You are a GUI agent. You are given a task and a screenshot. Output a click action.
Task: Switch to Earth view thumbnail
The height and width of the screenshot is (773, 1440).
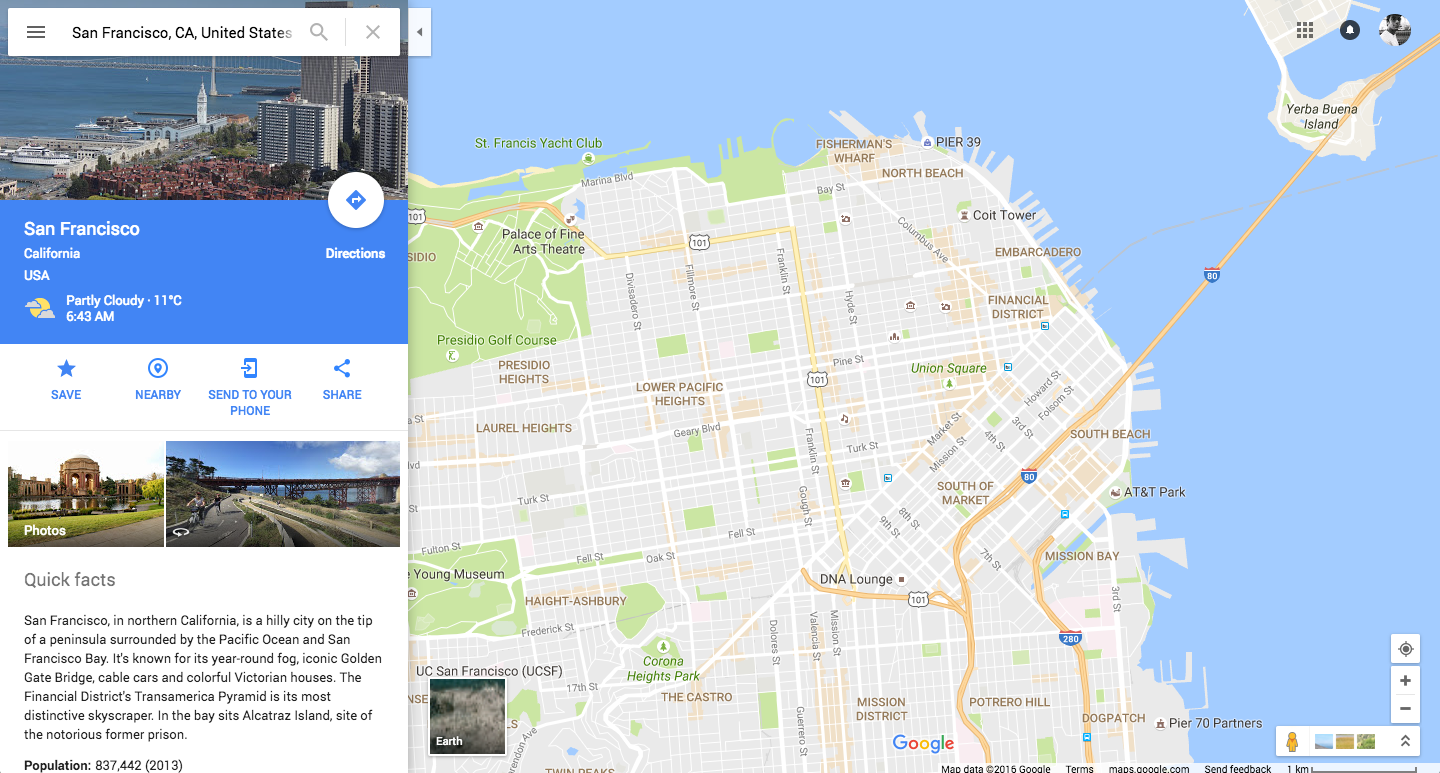468,715
